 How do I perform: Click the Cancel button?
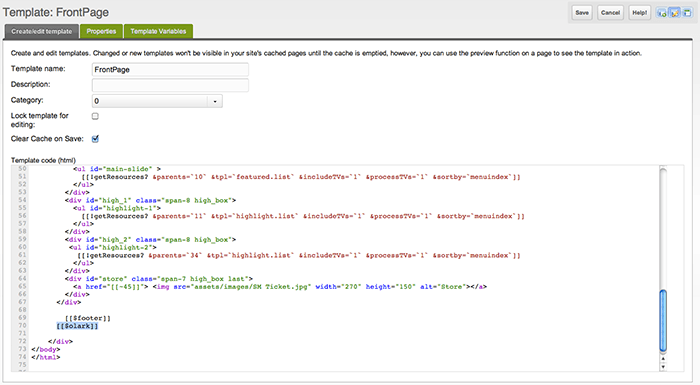(610, 13)
